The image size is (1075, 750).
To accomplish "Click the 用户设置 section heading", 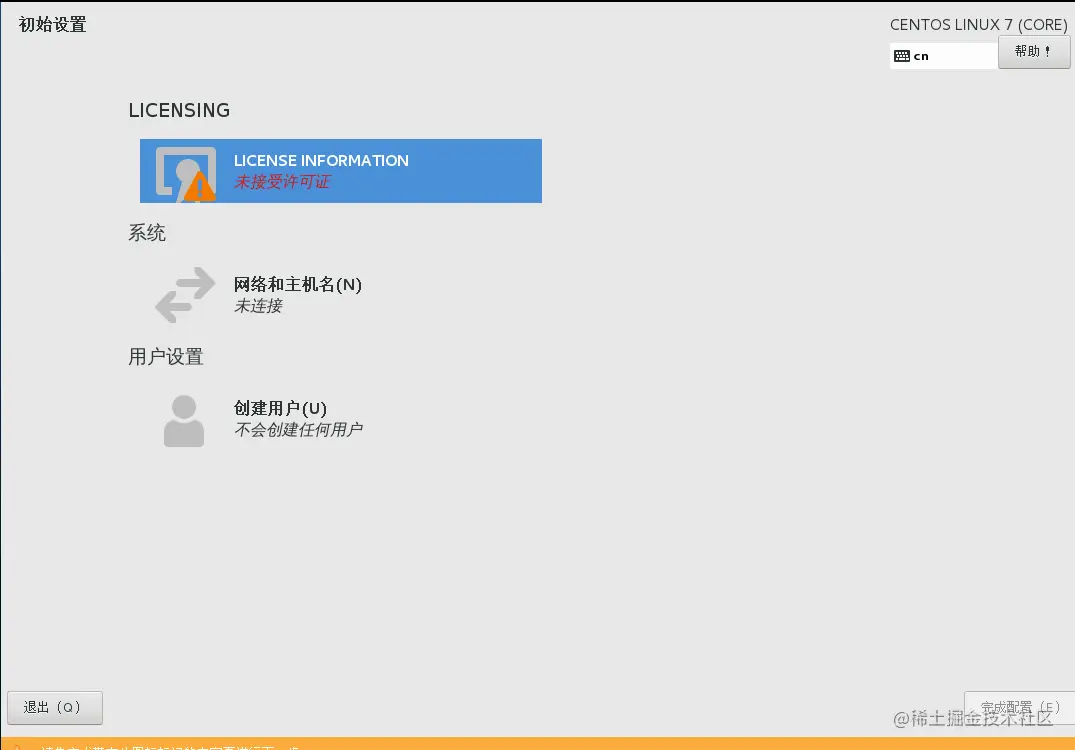I will (x=166, y=356).
